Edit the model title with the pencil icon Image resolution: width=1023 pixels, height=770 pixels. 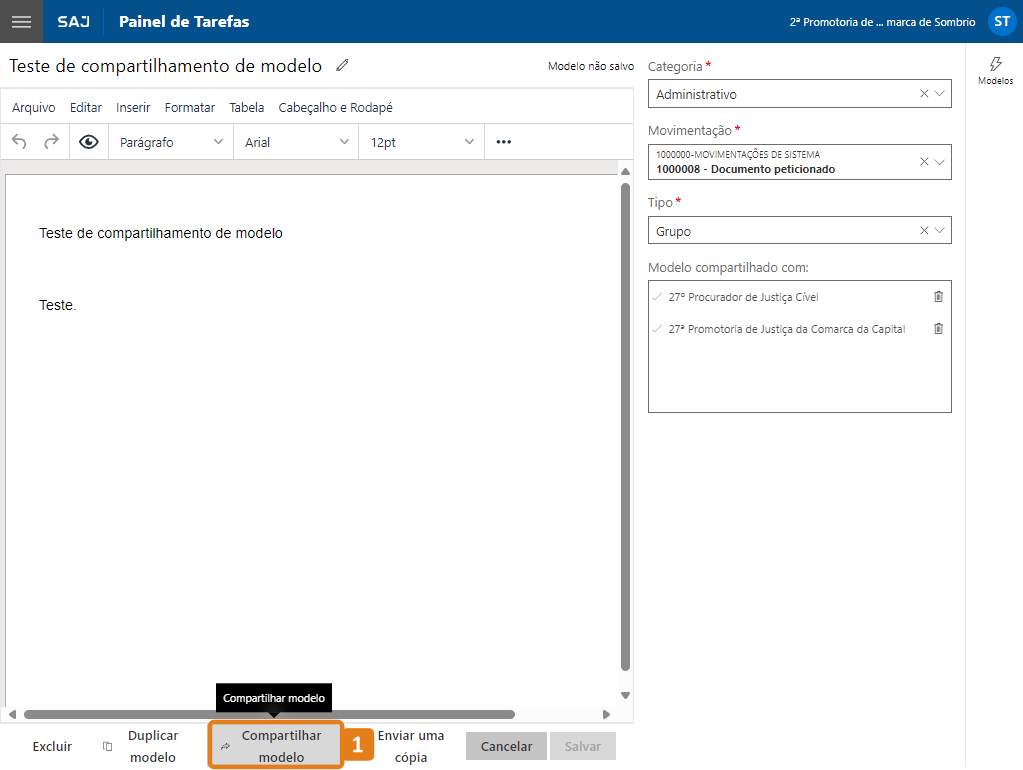click(340, 65)
